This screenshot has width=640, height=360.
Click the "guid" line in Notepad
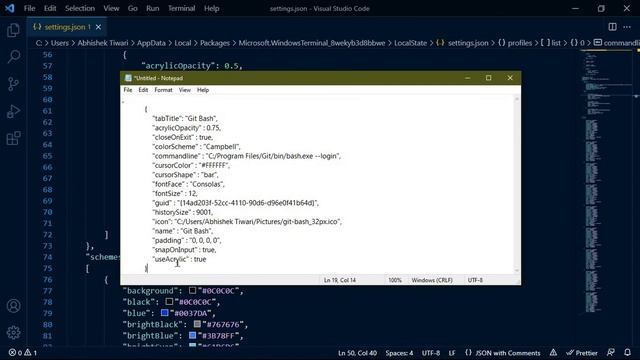(x=236, y=203)
